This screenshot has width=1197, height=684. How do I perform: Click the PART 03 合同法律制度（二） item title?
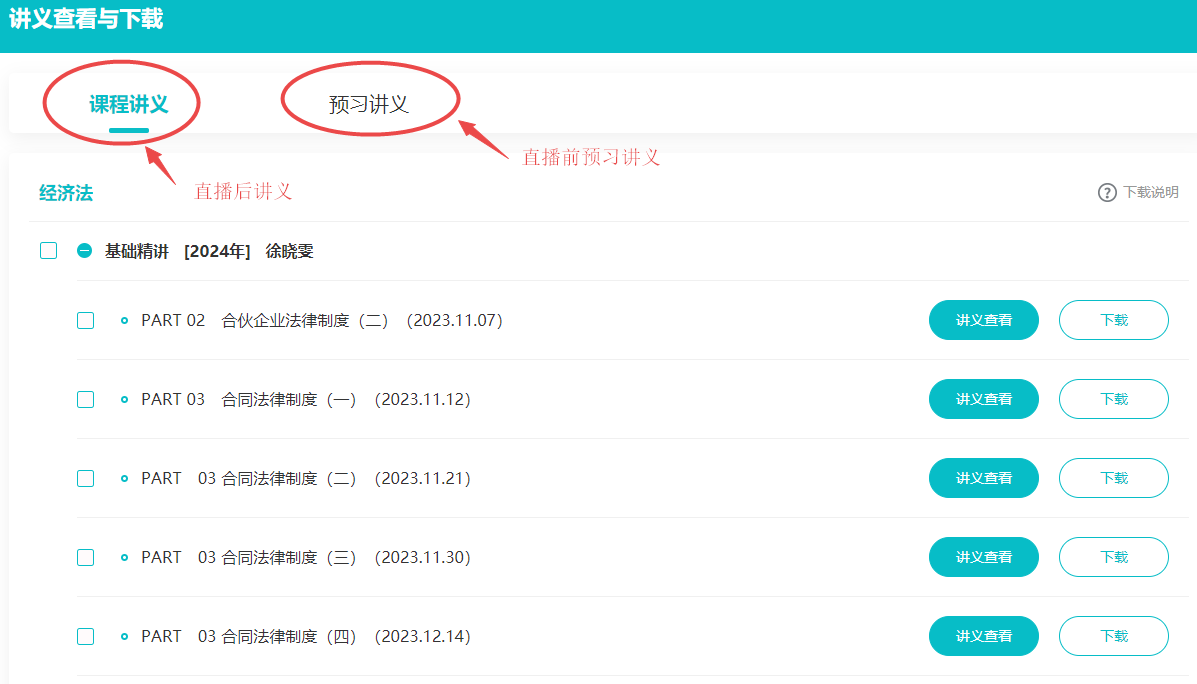(305, 479)
